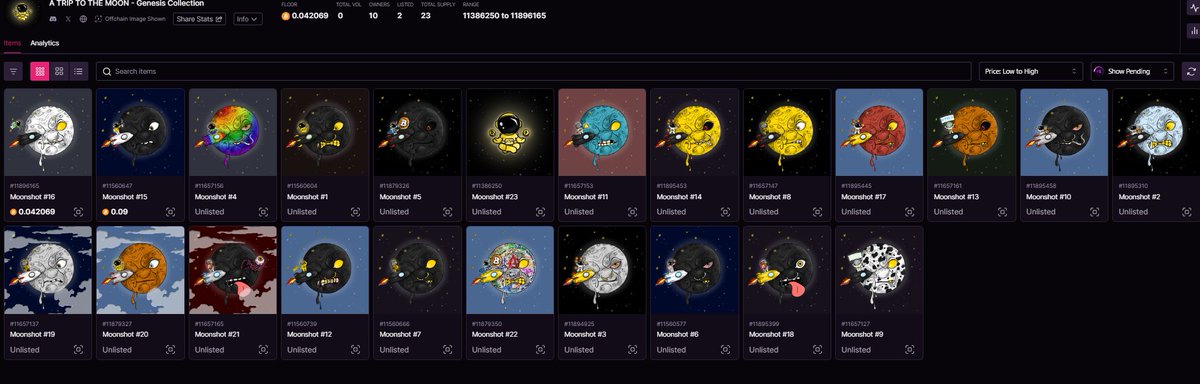Image resolution: width=1200 pixels, height=384 pixels.
Task: Open the Show Pending dropdown
Action: pos(1132,71)
